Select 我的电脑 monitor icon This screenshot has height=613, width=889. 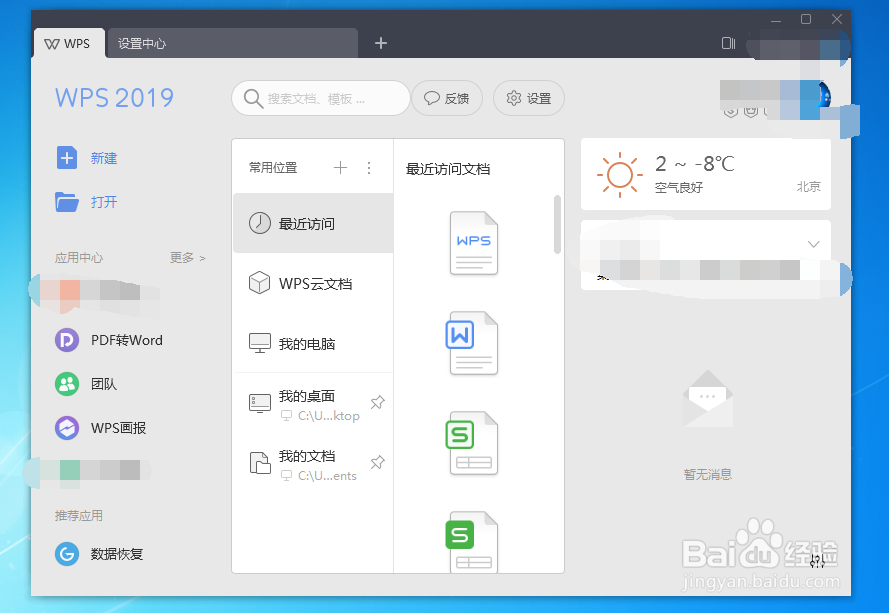(260, 343)
